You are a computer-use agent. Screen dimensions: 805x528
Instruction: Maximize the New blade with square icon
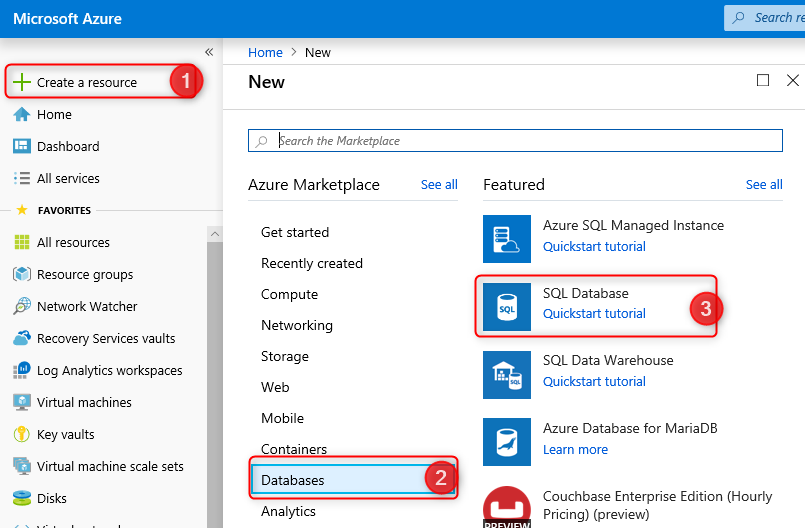pyautogui.click(x=762, y=80)
